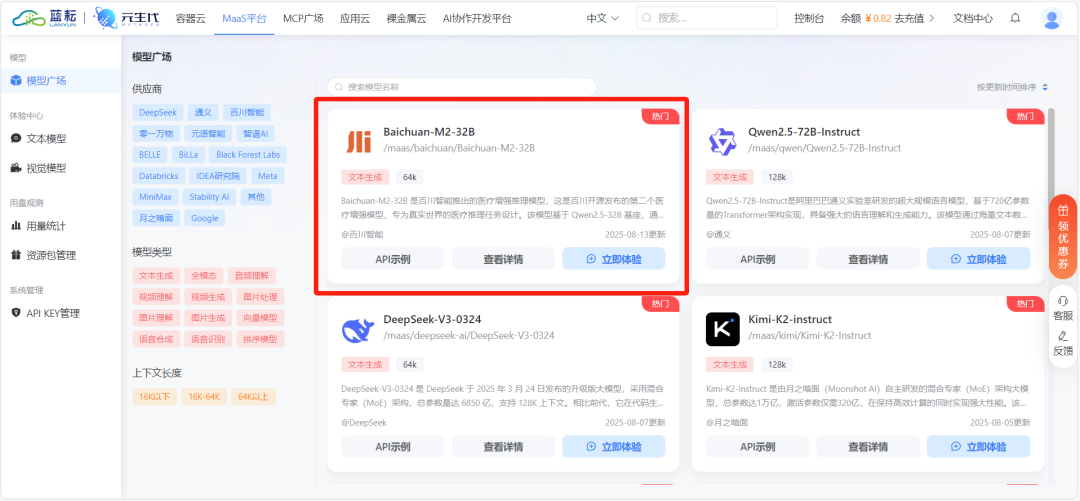Switch to the MaaS平台 tab
1080x501 pixels.
[245, 19]
